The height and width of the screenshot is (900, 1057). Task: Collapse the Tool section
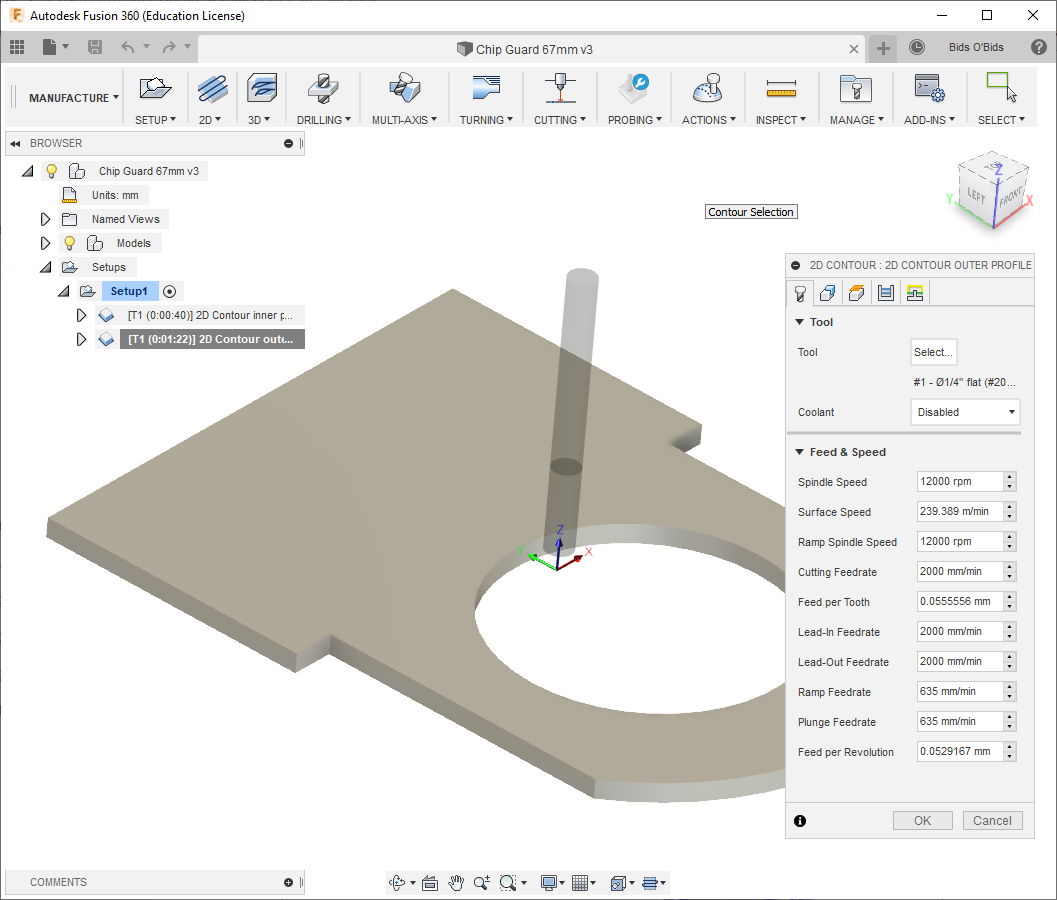point(799,322)
